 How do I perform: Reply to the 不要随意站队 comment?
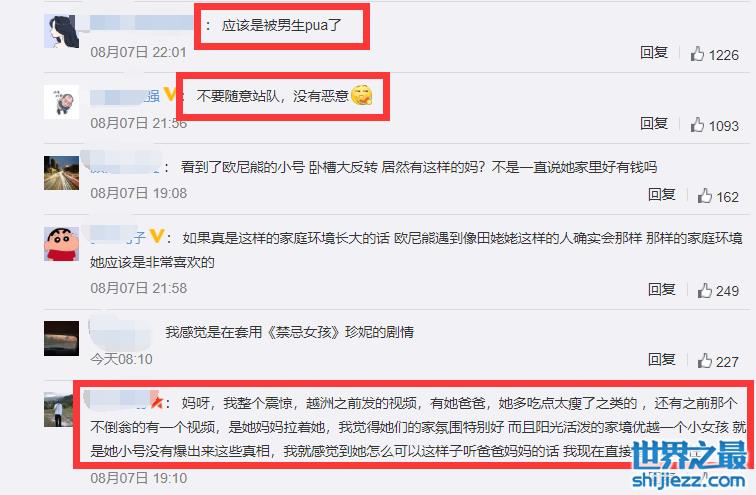click(654, 123)
